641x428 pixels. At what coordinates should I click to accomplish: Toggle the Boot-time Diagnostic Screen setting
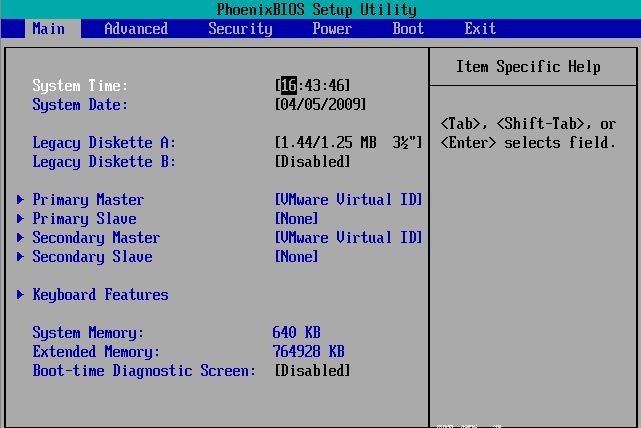(312, 371)
